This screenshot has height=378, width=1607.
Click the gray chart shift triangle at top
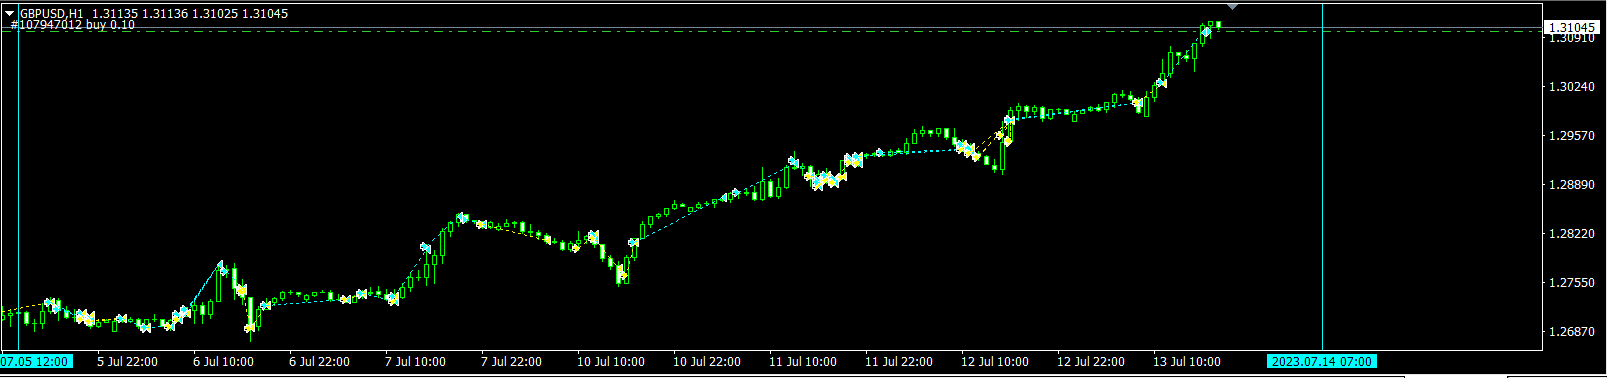click(x=1232, y=6)
